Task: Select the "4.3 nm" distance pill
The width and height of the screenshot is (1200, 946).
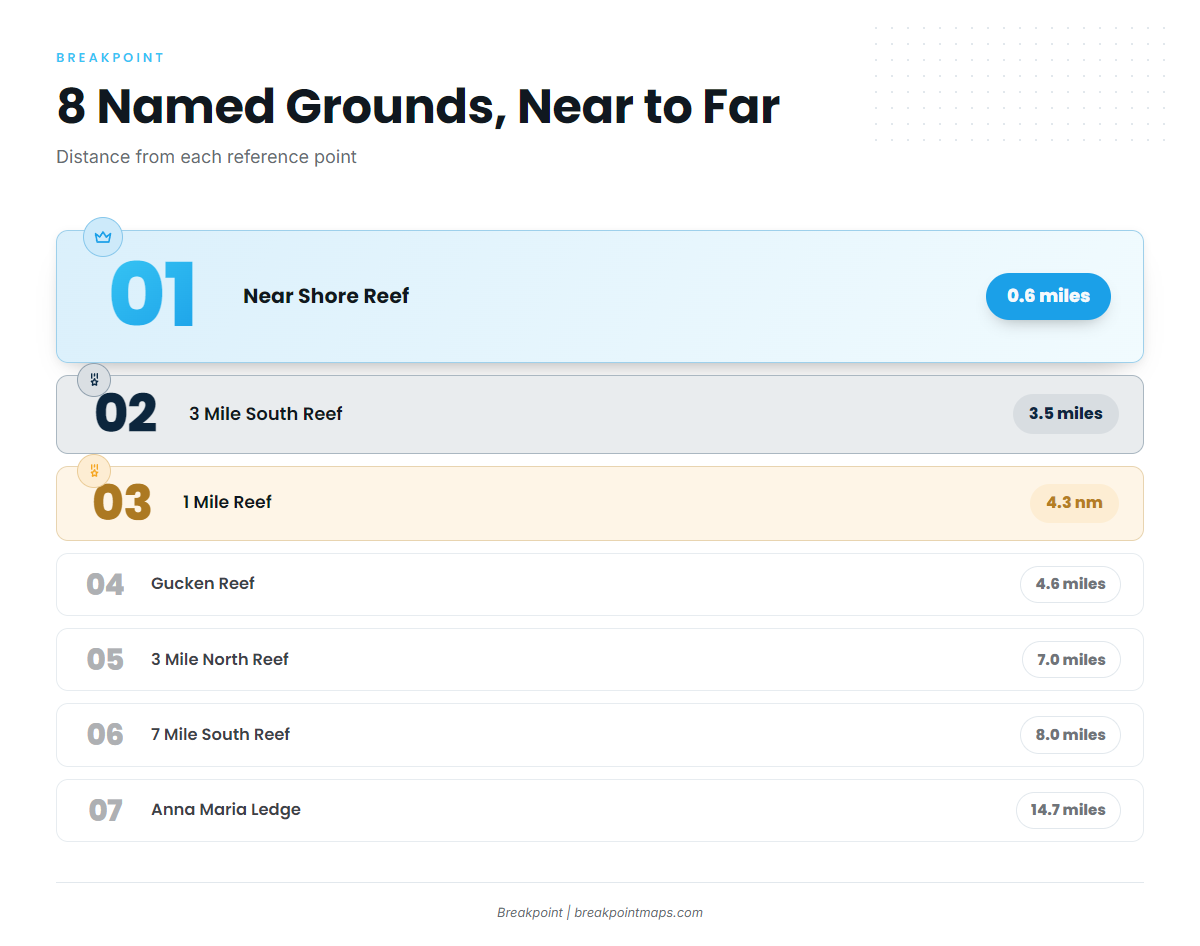Action: click(x=1074, y=502)
